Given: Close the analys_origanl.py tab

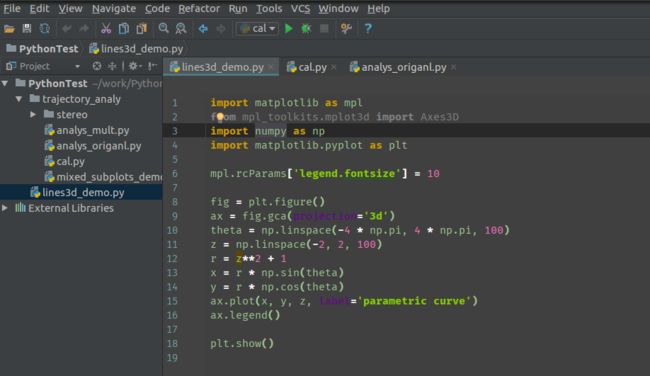Looking at the screenshot, I should tap(454, 67).
